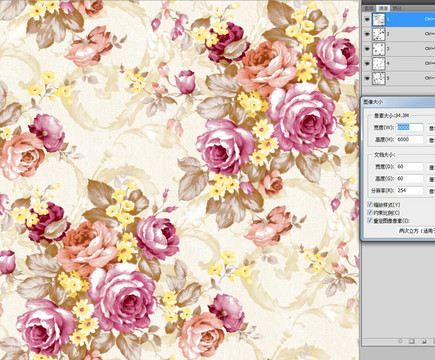Click the Create new channel icon
Image resolution: width=435 pixels, height=360 pixels.
pyautogui.click(x=424, y=341)
